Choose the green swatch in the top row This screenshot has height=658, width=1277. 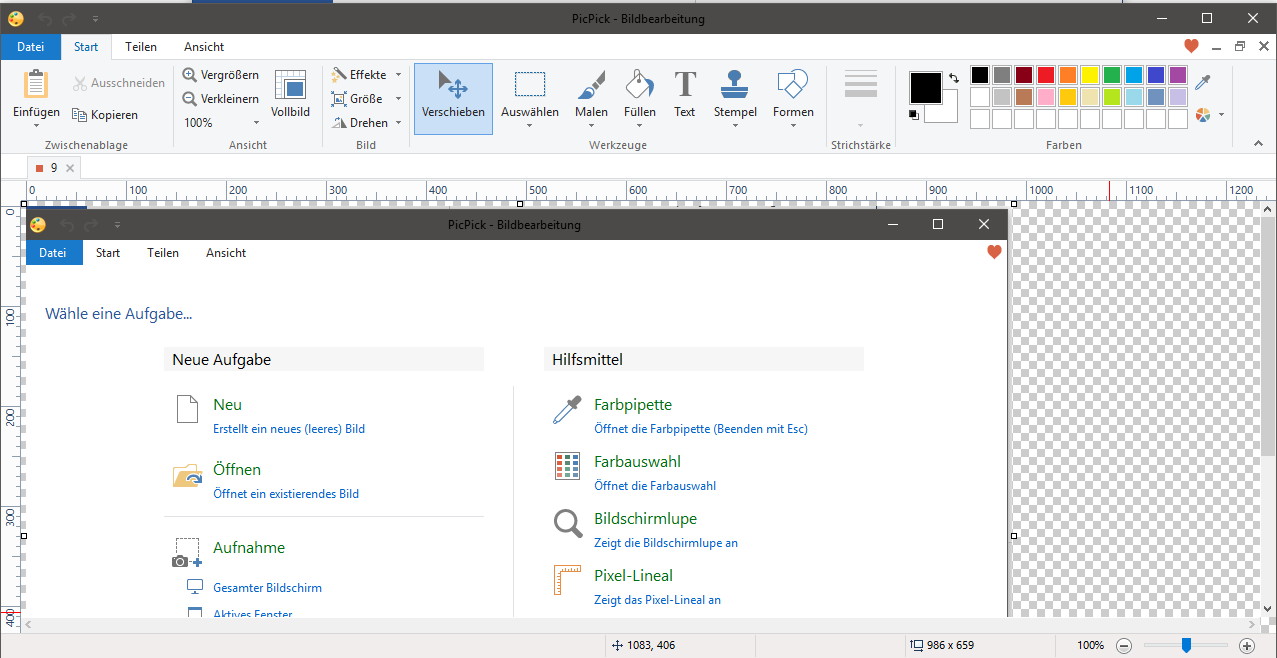[x=1111, y=75]
